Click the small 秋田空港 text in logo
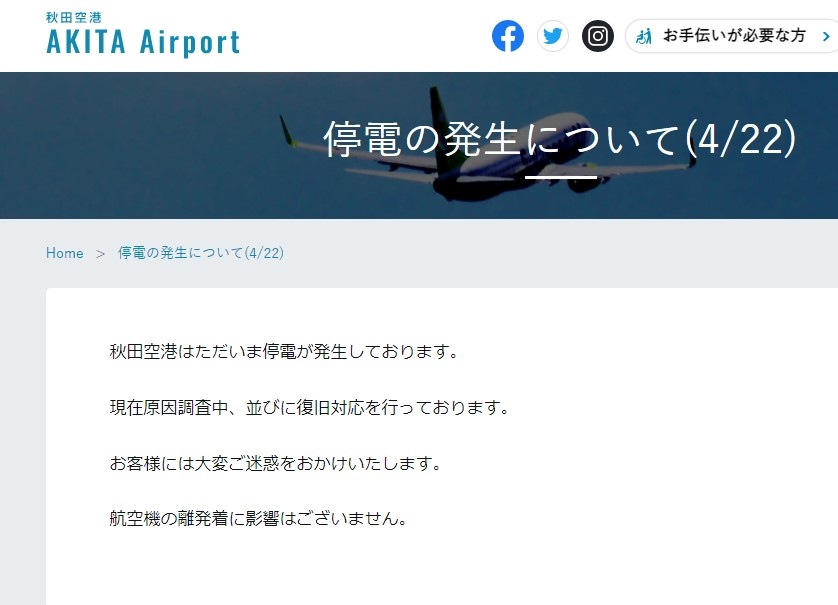838x605 pixels. (74, 18)
